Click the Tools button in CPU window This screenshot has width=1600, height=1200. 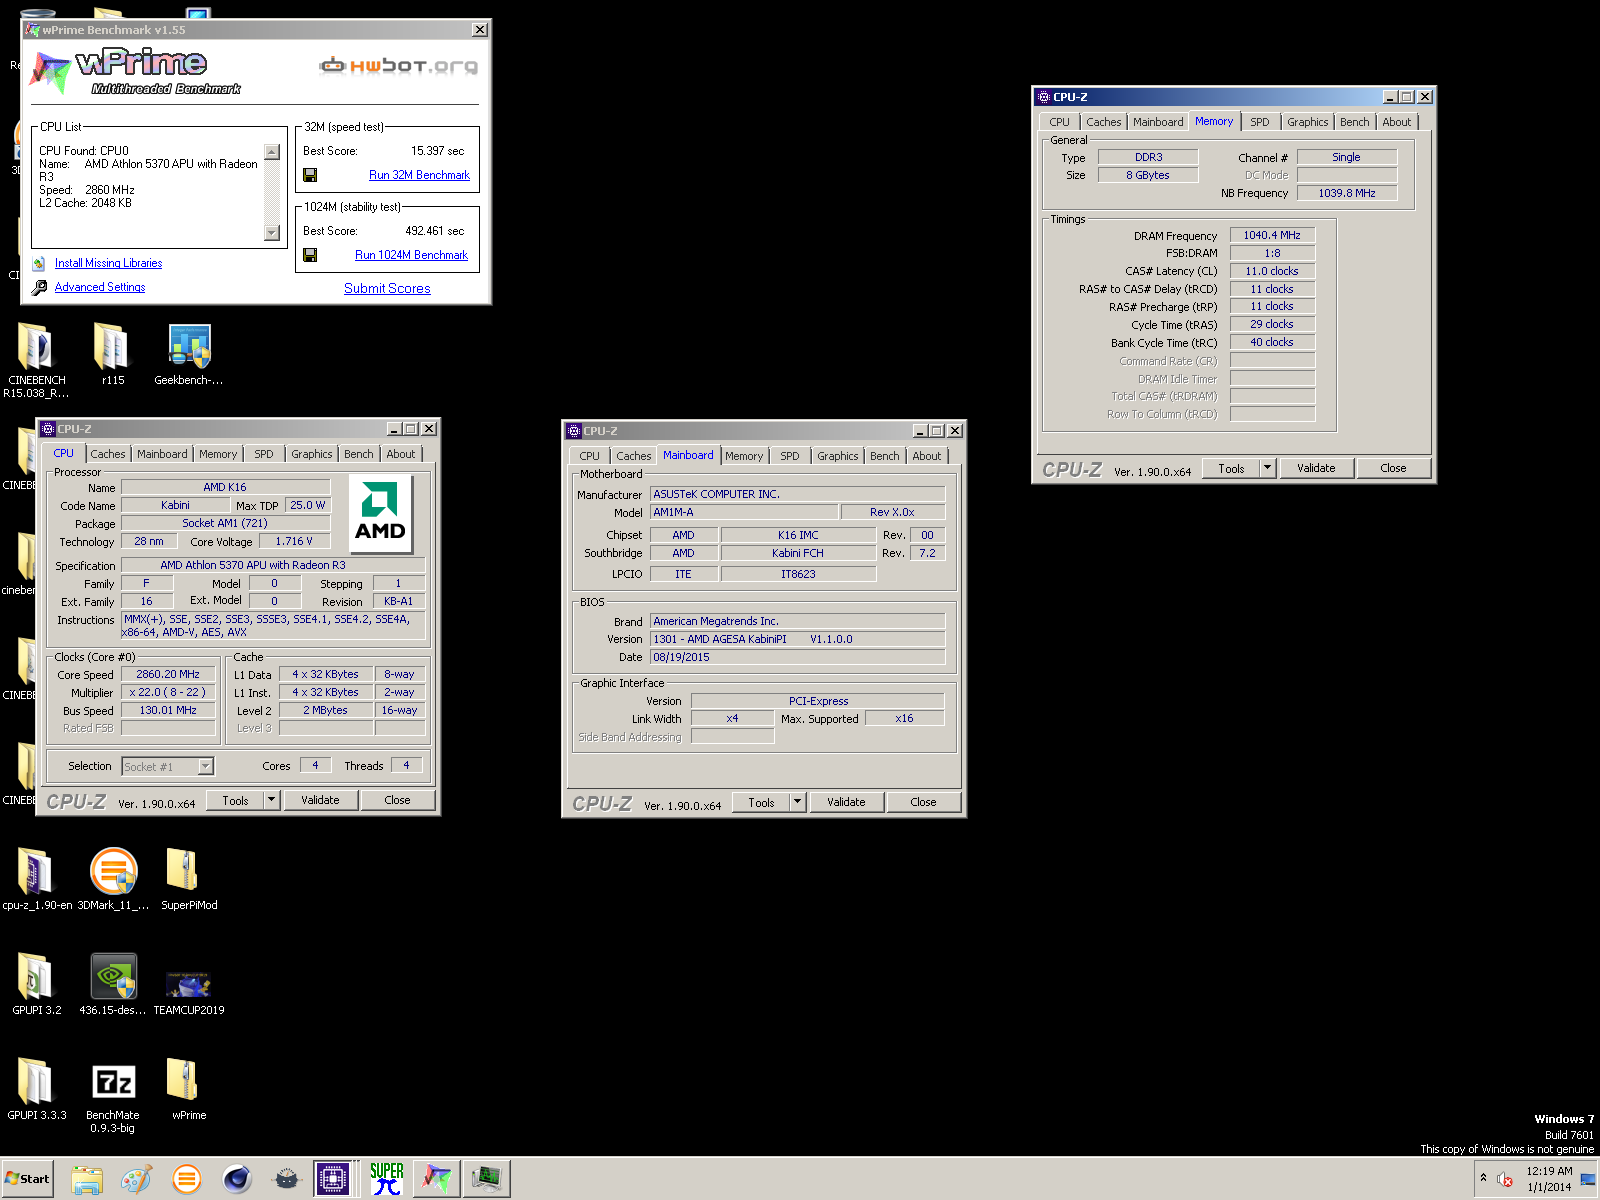coord(235,800)
